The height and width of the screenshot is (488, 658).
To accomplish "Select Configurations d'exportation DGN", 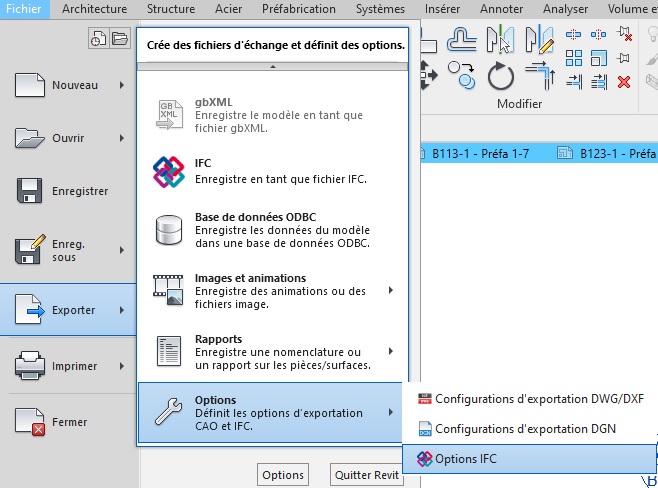I will coord(530,429).
